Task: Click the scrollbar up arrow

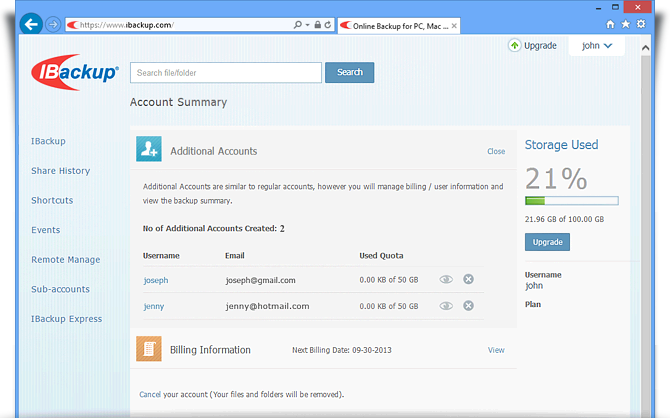Action: [x=646, y=48]
